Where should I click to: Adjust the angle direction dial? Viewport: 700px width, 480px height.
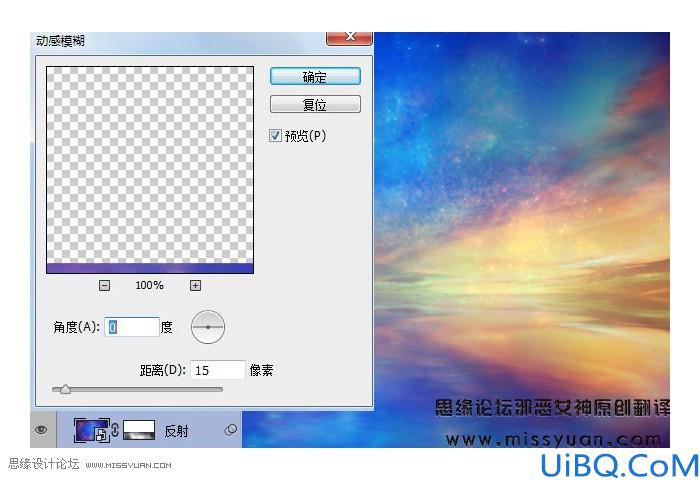pyautogui.click(x=208, y=327)
